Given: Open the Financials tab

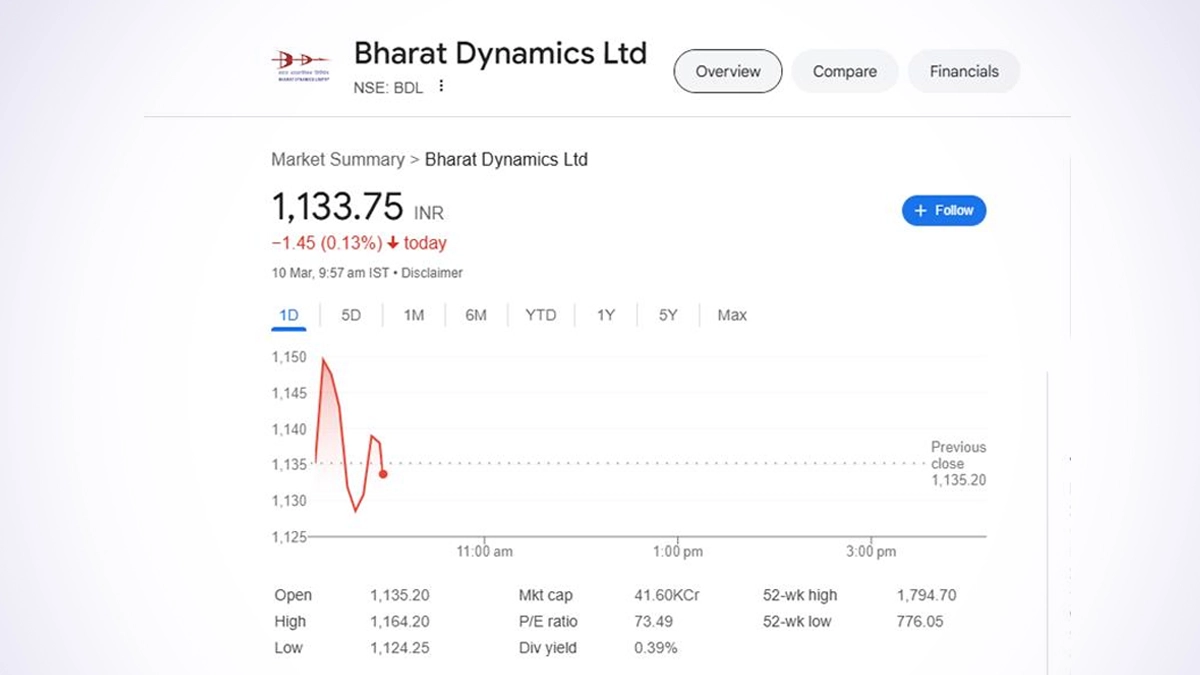Looking at the screenshot, I should 964,71.
